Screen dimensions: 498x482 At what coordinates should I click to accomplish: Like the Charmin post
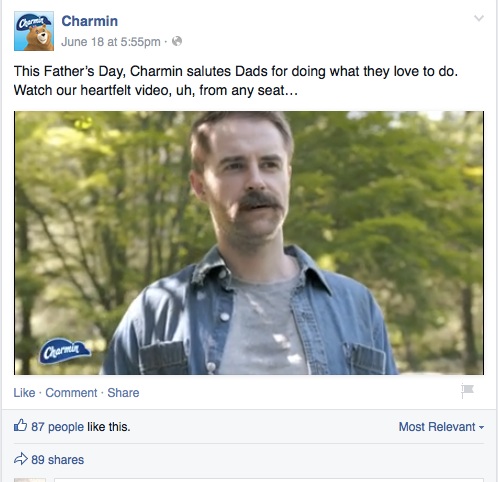[x=24, y=393]
